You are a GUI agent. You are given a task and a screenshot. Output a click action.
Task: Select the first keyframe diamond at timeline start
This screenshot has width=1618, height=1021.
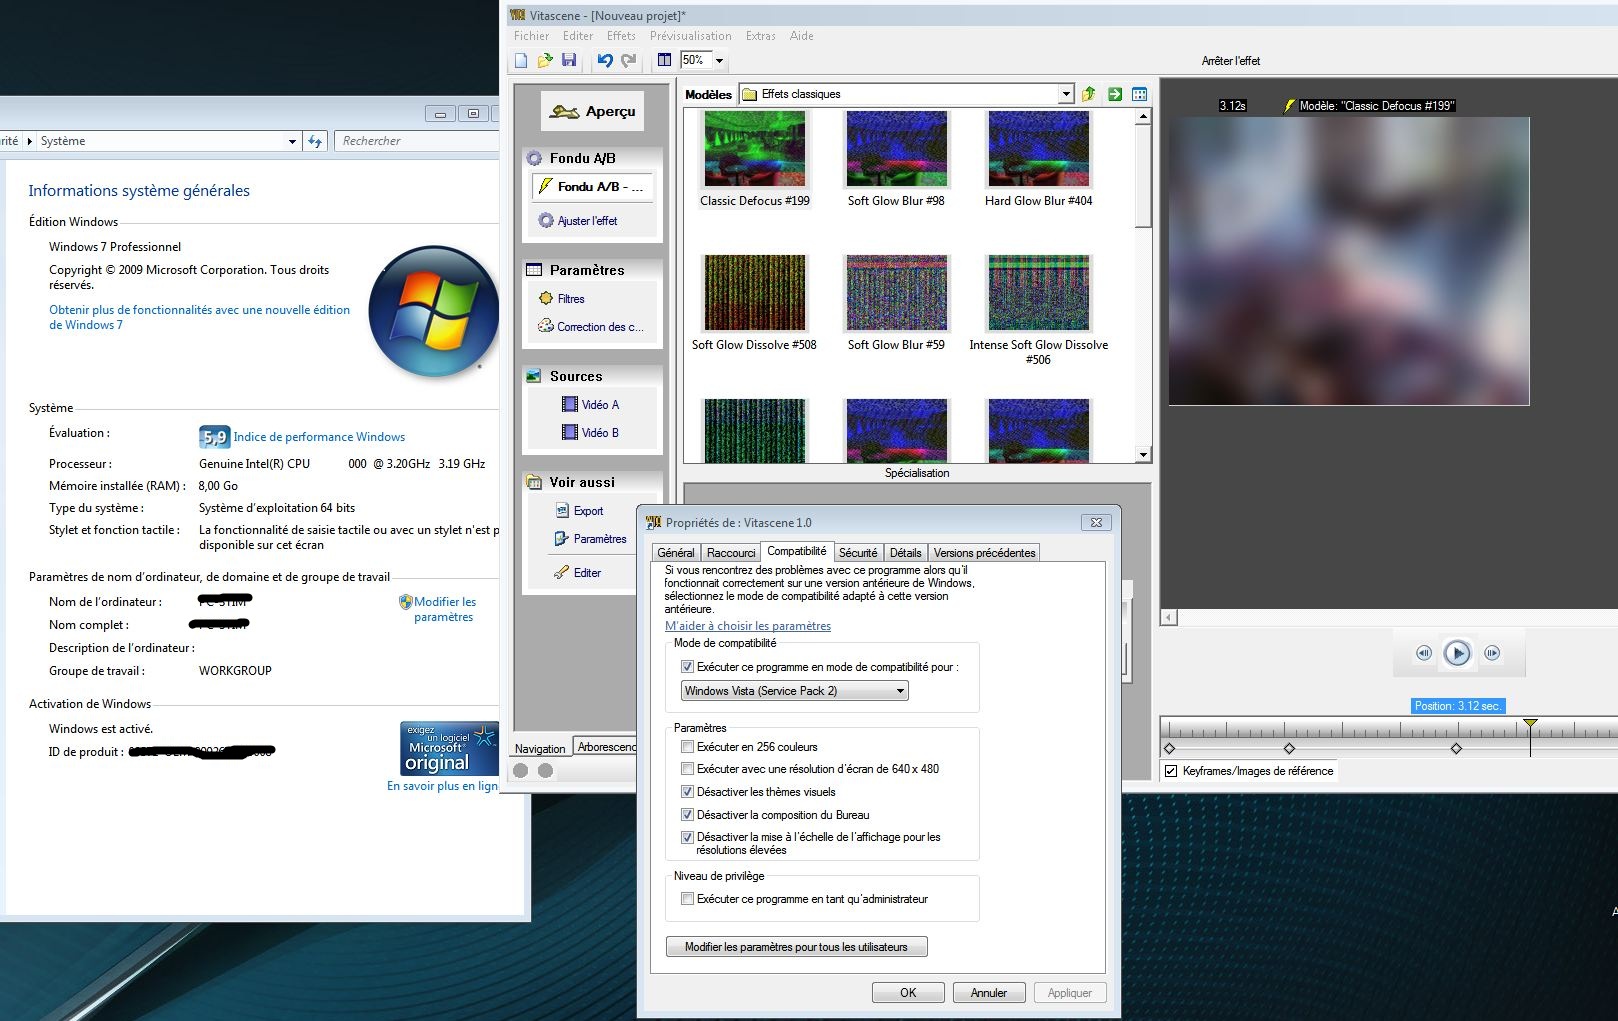(1170, 748)
